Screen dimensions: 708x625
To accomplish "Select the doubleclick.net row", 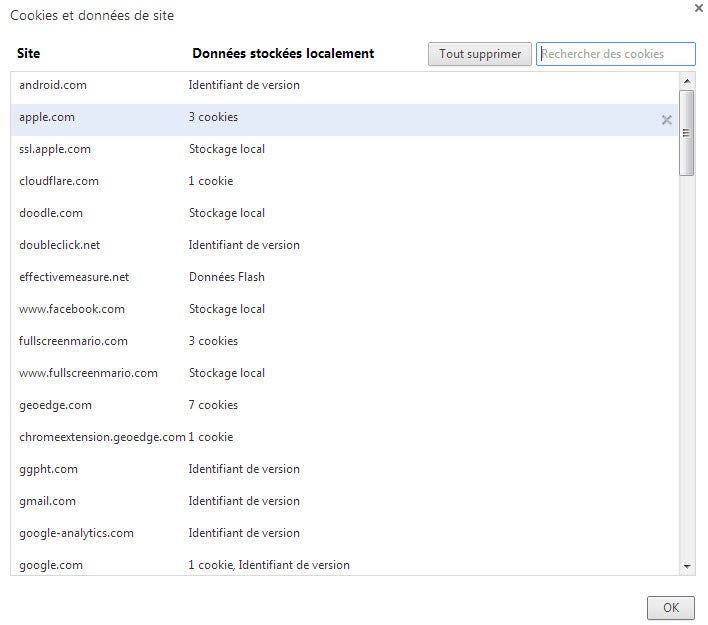I will coord(60,246).
